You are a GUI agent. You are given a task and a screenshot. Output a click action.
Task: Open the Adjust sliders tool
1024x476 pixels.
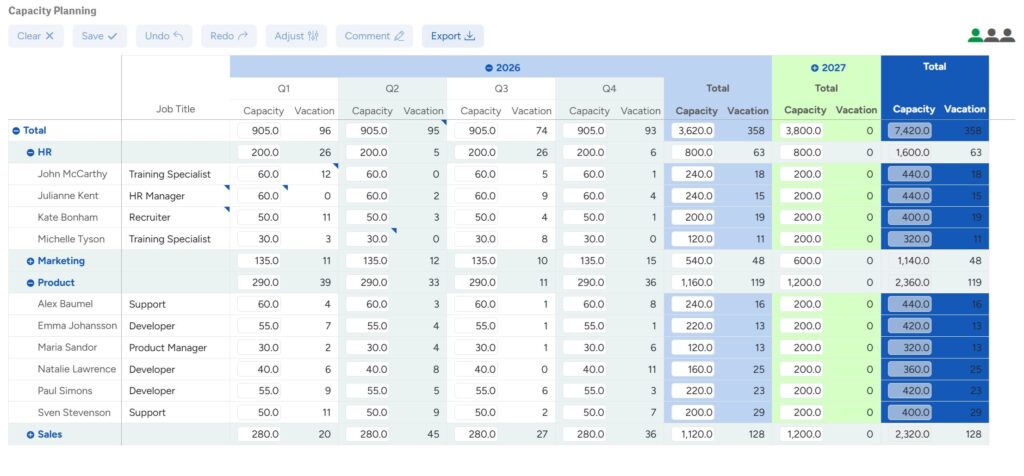tap(296, 36)
